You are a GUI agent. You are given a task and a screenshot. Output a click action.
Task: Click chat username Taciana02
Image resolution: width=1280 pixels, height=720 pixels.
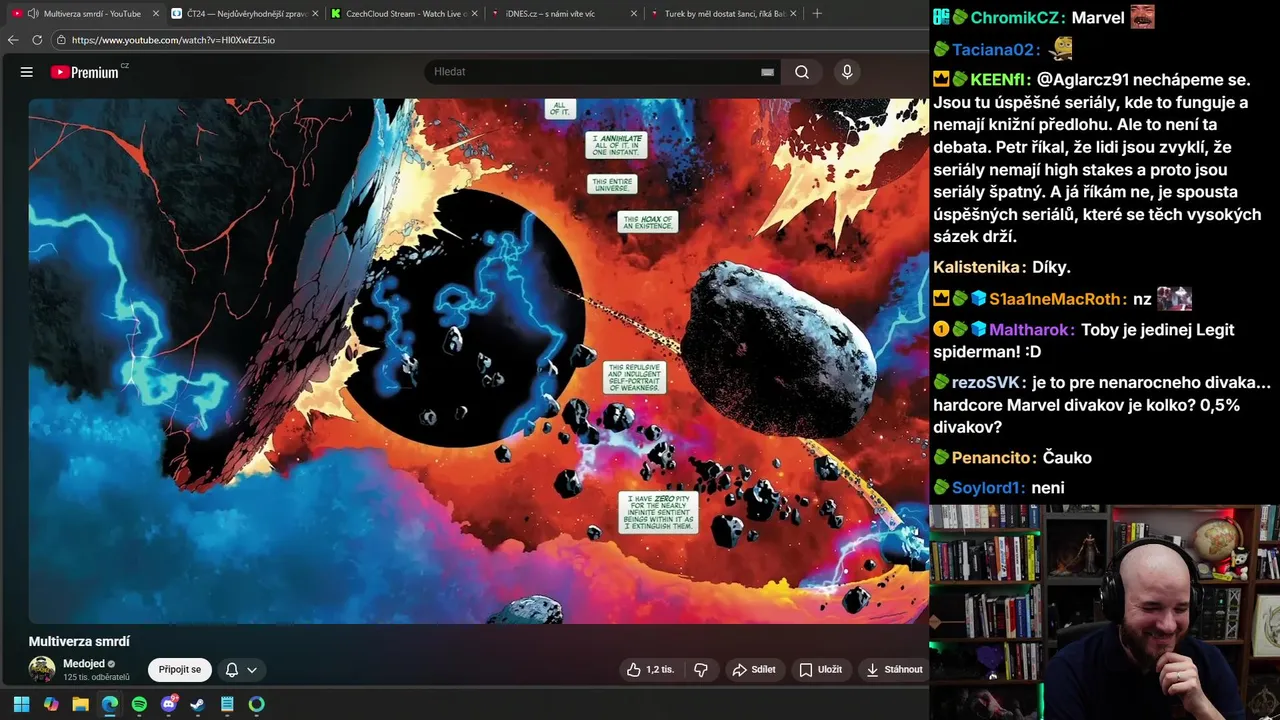click(x=996, y=50)
